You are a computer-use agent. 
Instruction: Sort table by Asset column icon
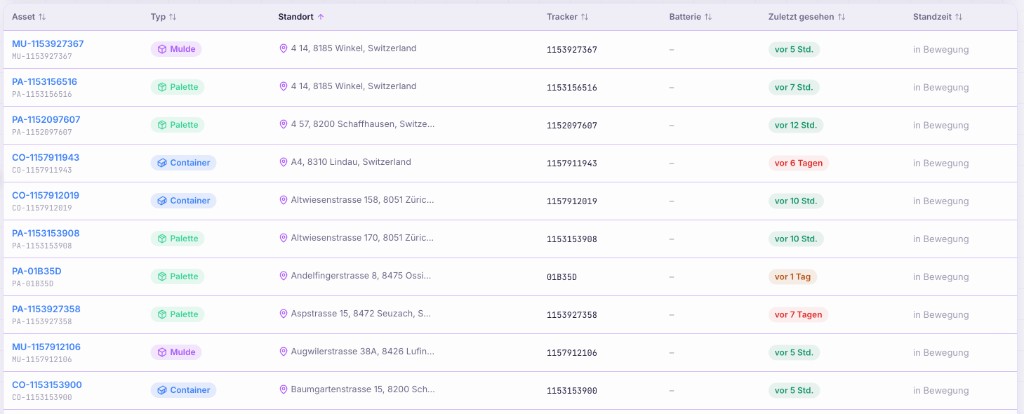point(42,17)
